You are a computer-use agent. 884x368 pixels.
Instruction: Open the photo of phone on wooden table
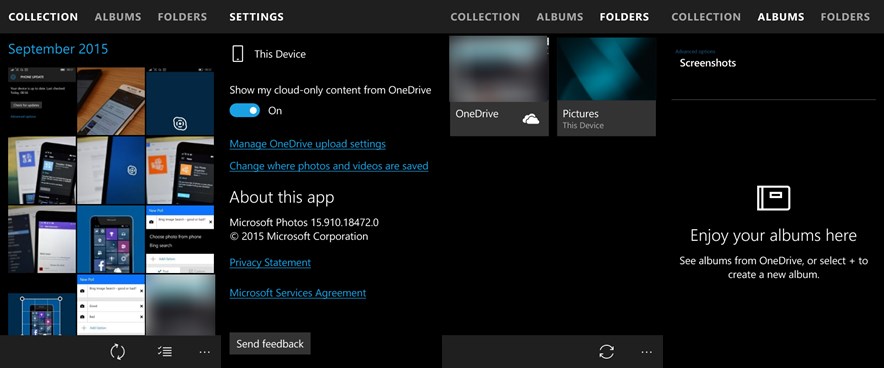pyautogui.click(x=111, y=100)
